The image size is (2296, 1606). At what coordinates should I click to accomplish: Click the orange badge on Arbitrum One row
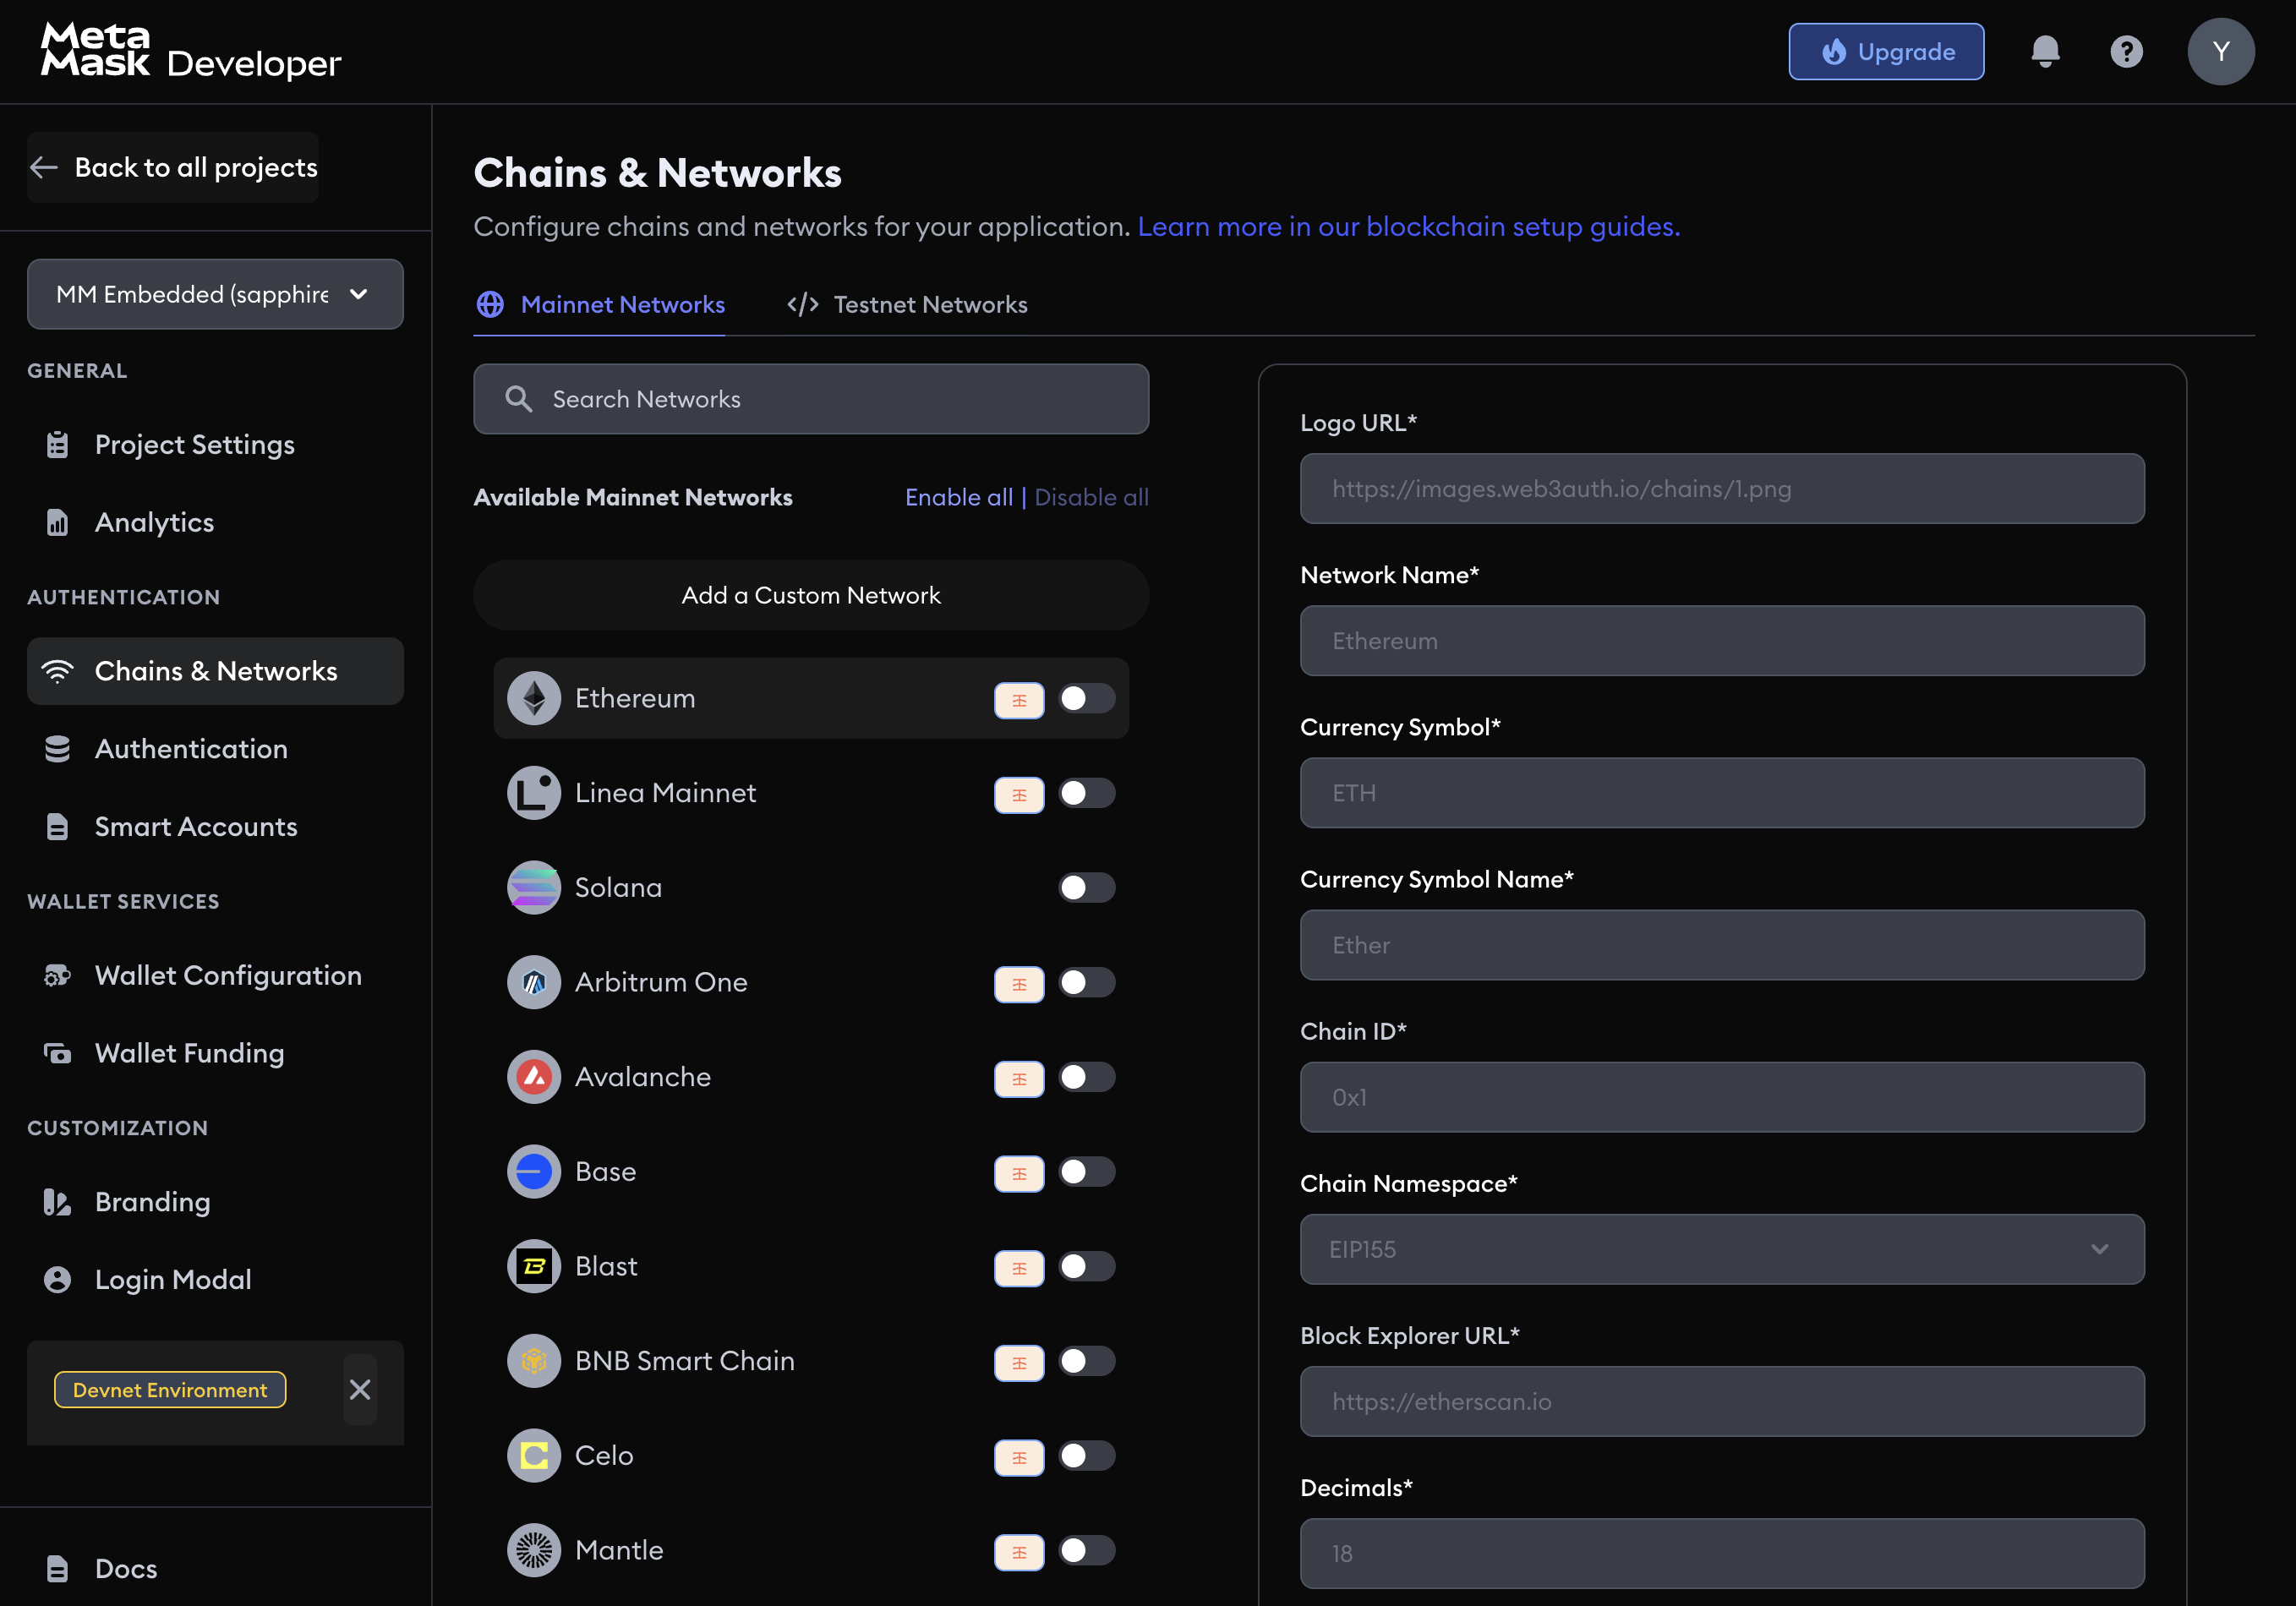[x=1019, y=984]
